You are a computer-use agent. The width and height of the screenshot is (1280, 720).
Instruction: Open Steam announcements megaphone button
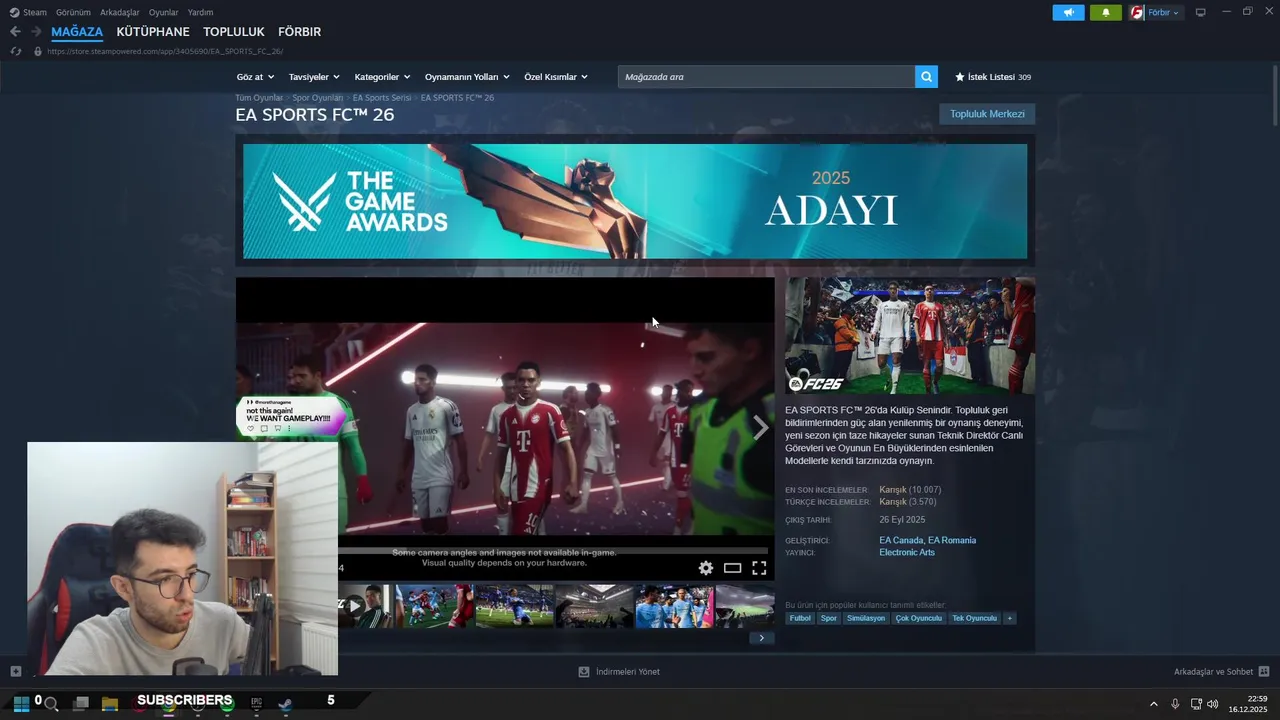1068,13
